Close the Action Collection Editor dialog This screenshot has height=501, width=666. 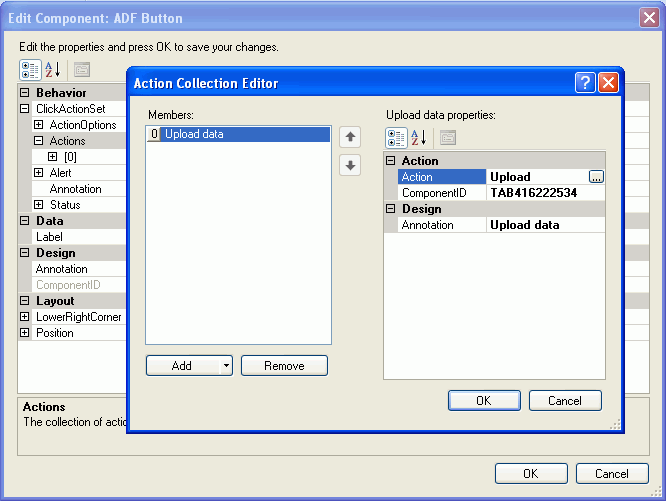[x=608, y=82]
